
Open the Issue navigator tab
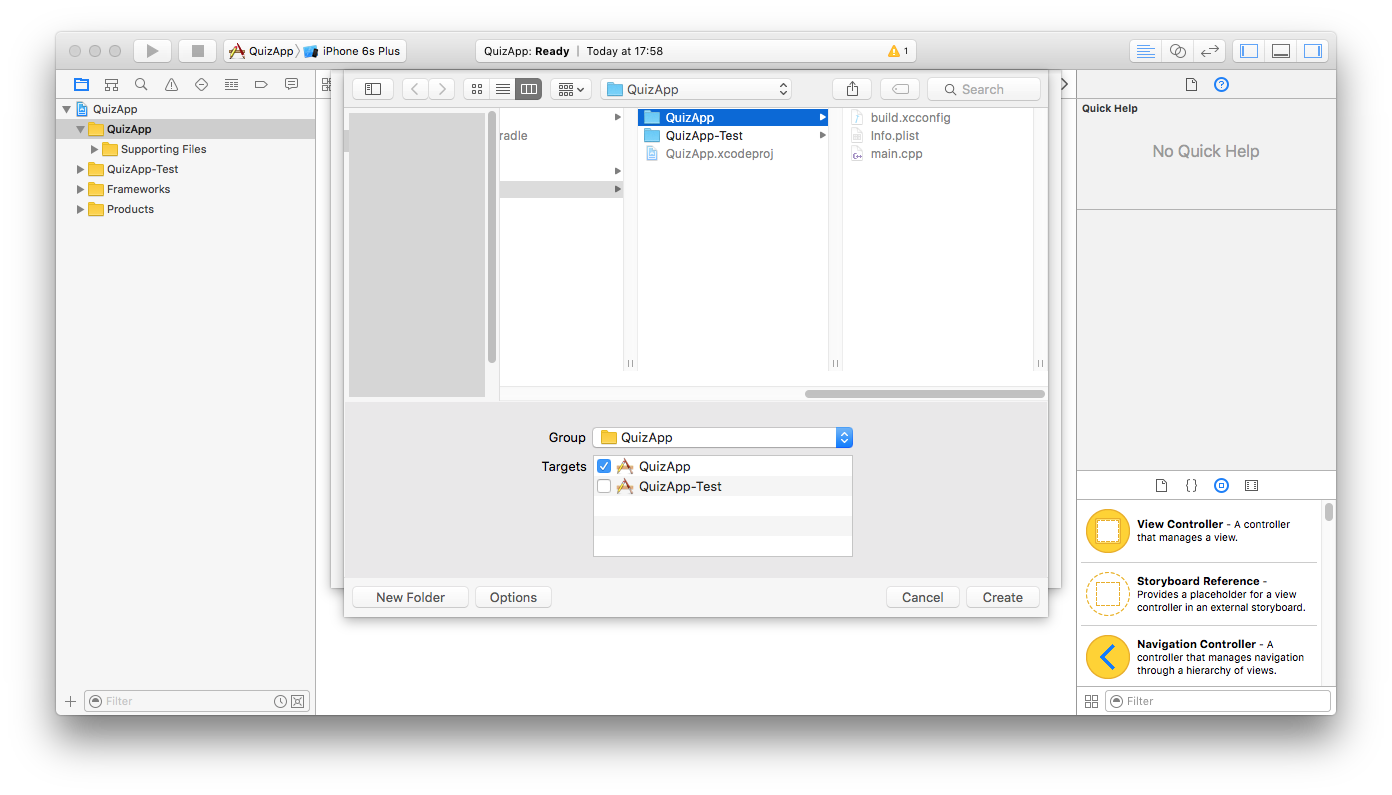(x=171, y=85)
